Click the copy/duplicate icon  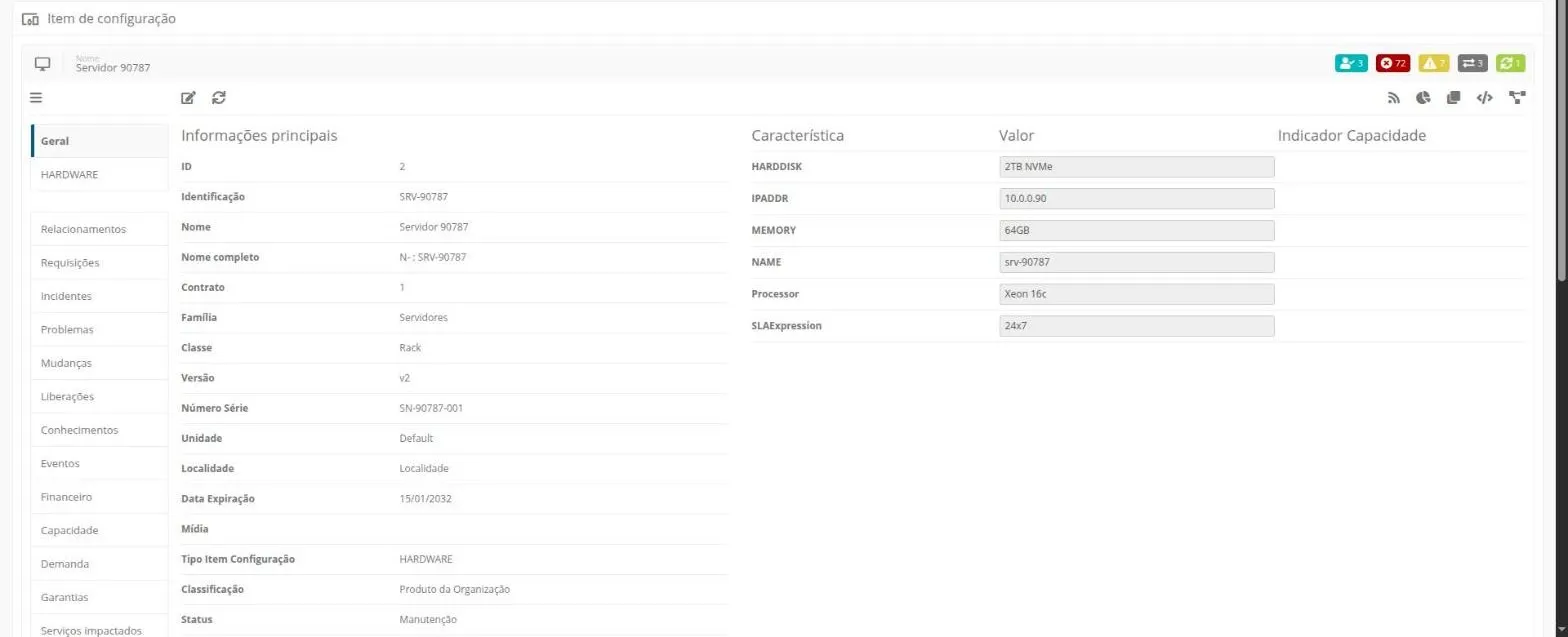click(x=1454, y=98)
